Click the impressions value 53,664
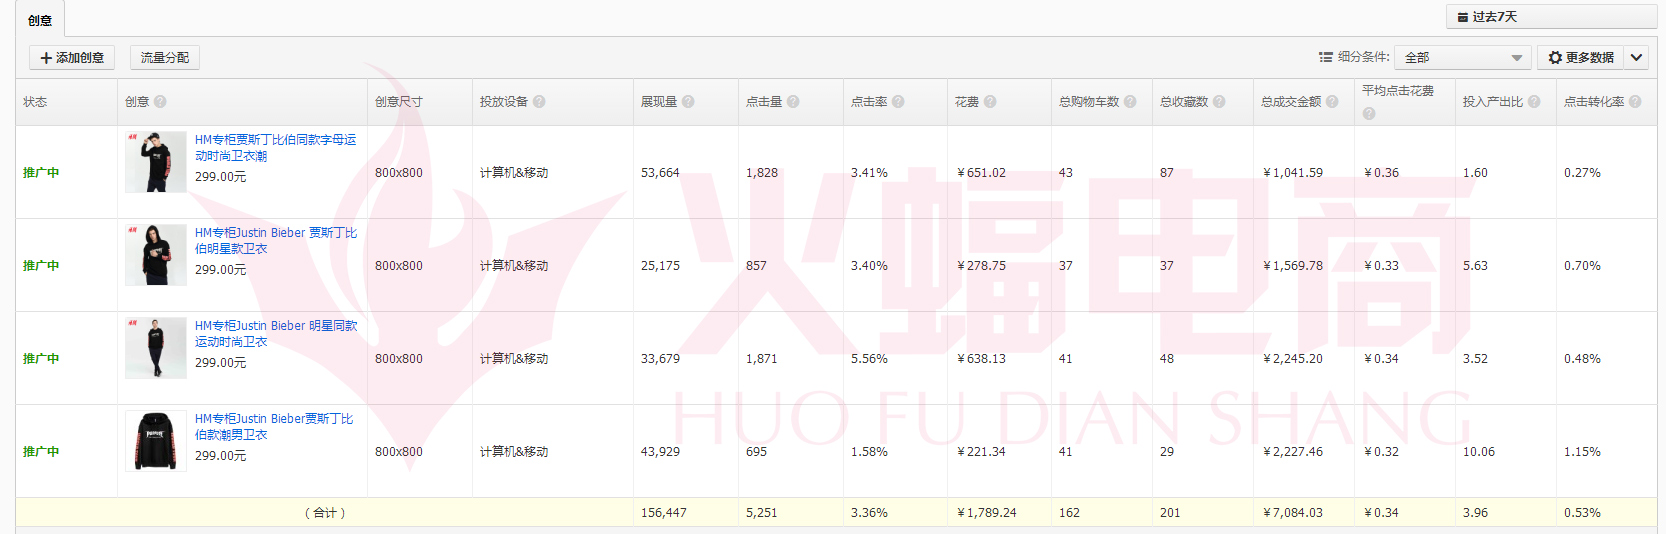Screen dimensions: 1666x534 (x=660, y=173)
